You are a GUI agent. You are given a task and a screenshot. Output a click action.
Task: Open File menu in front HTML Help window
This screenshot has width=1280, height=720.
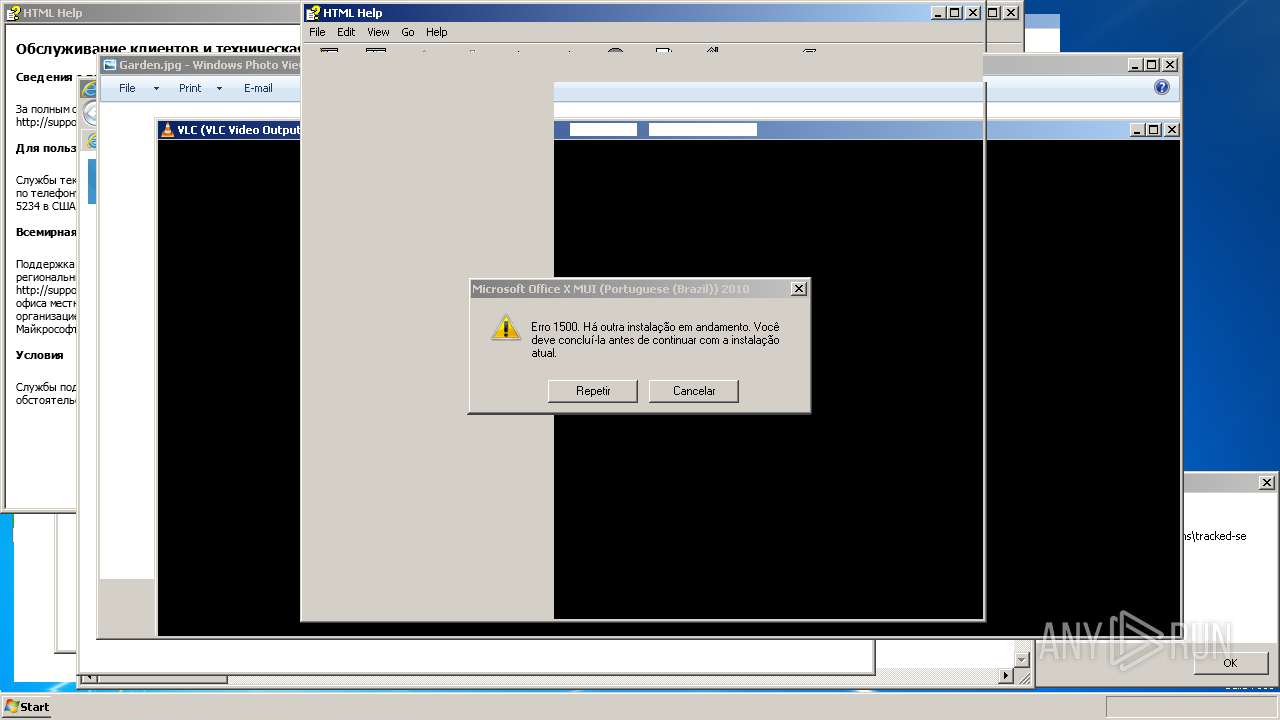317,32
